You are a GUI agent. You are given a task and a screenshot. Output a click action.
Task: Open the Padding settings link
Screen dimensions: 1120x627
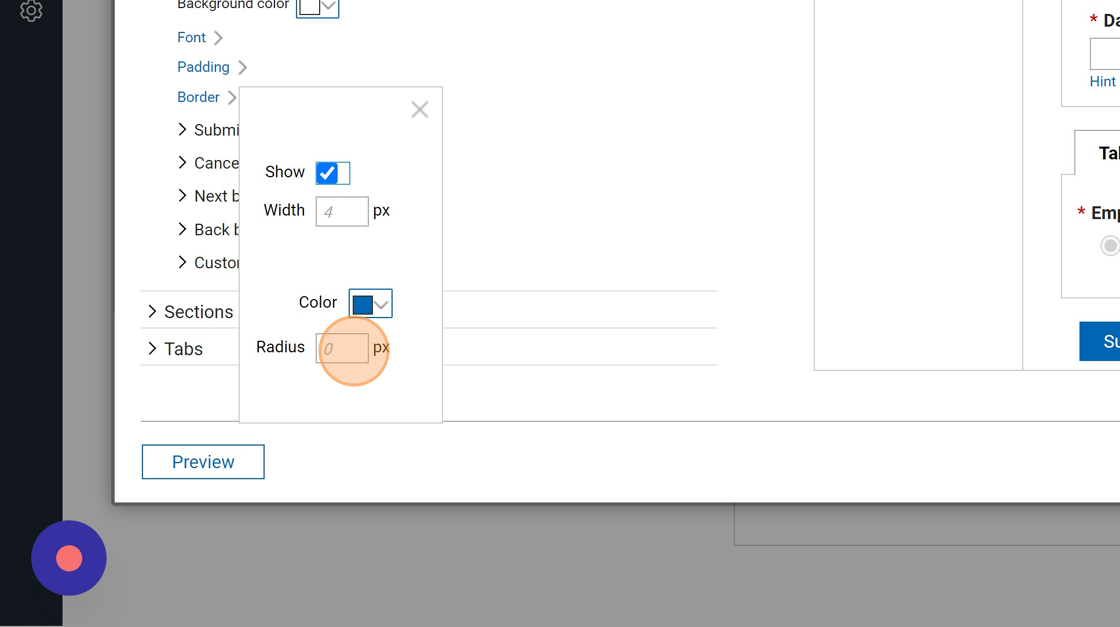point(203,67)
